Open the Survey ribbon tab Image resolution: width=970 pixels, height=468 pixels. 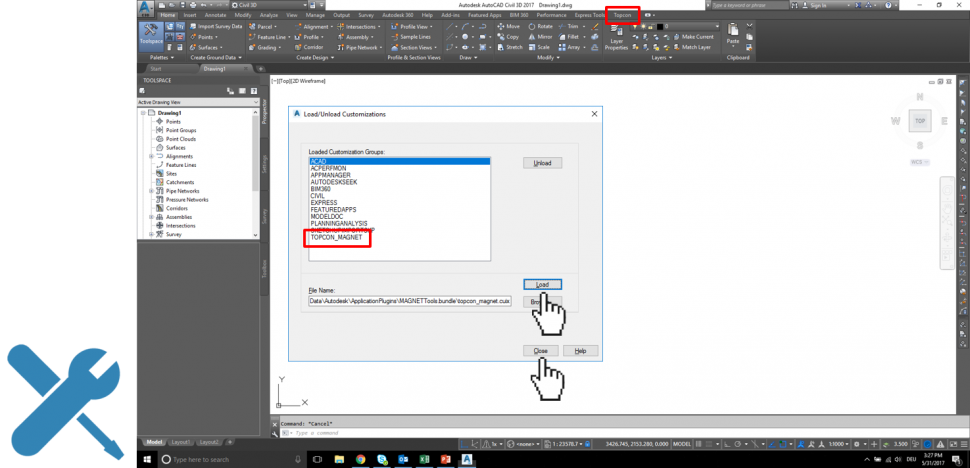point(366,14)
